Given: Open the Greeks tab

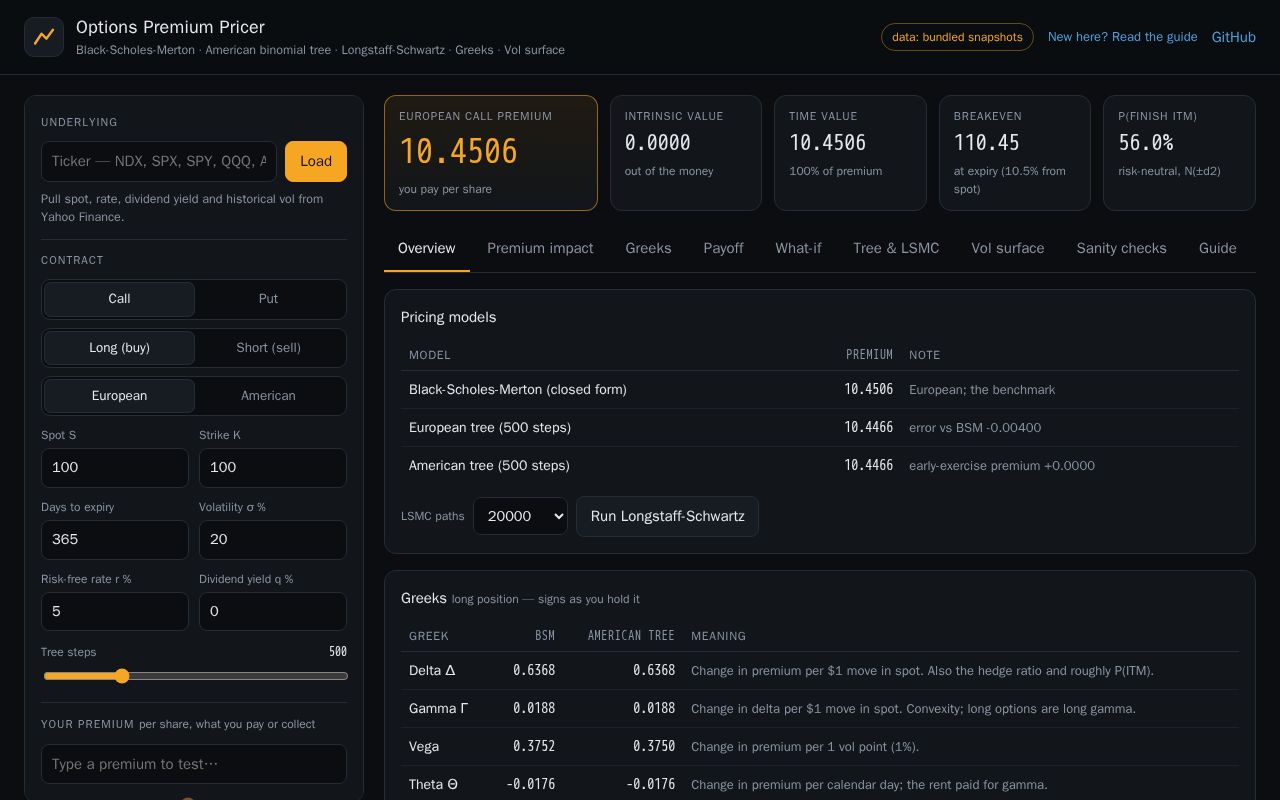Looking at the screenshot, I should point(648,248).
